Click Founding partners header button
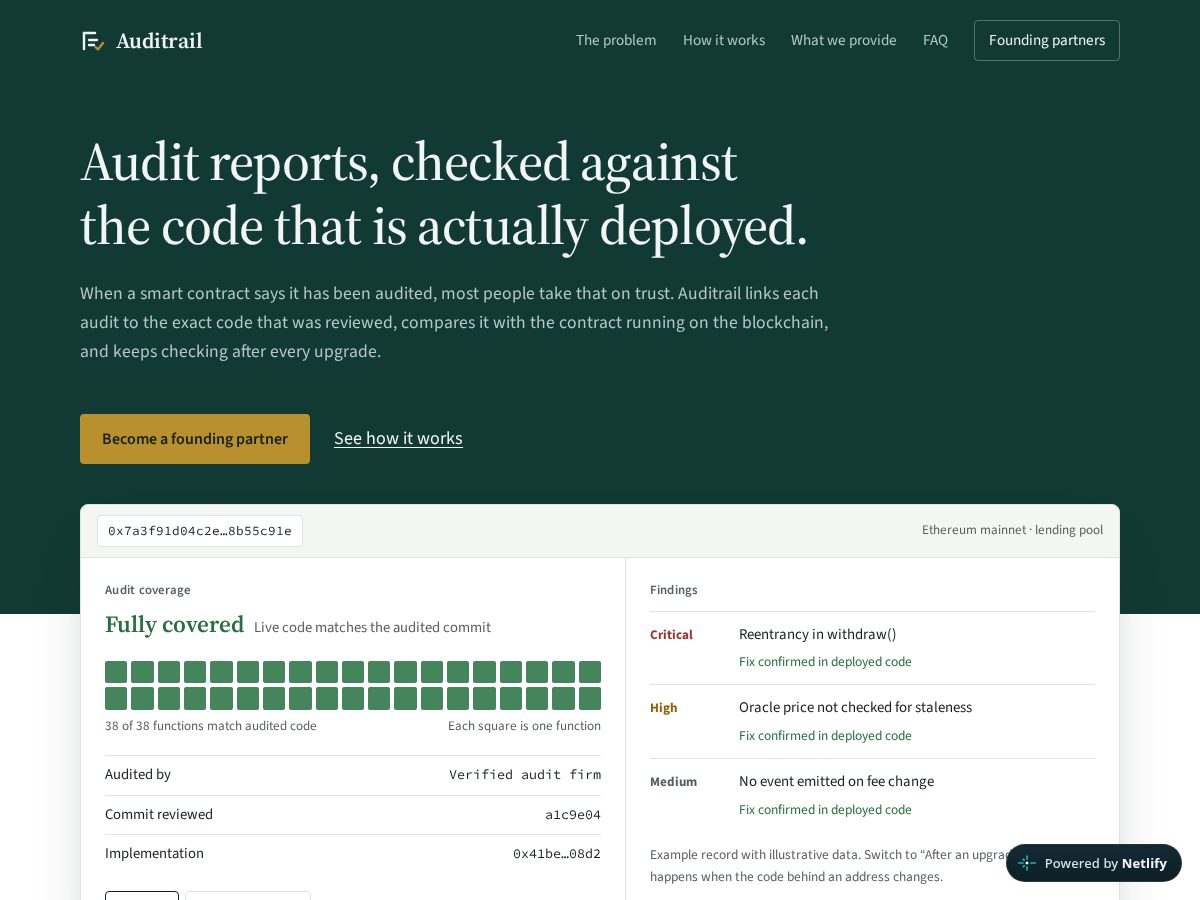The image size is (1200, 900). 1047,40
